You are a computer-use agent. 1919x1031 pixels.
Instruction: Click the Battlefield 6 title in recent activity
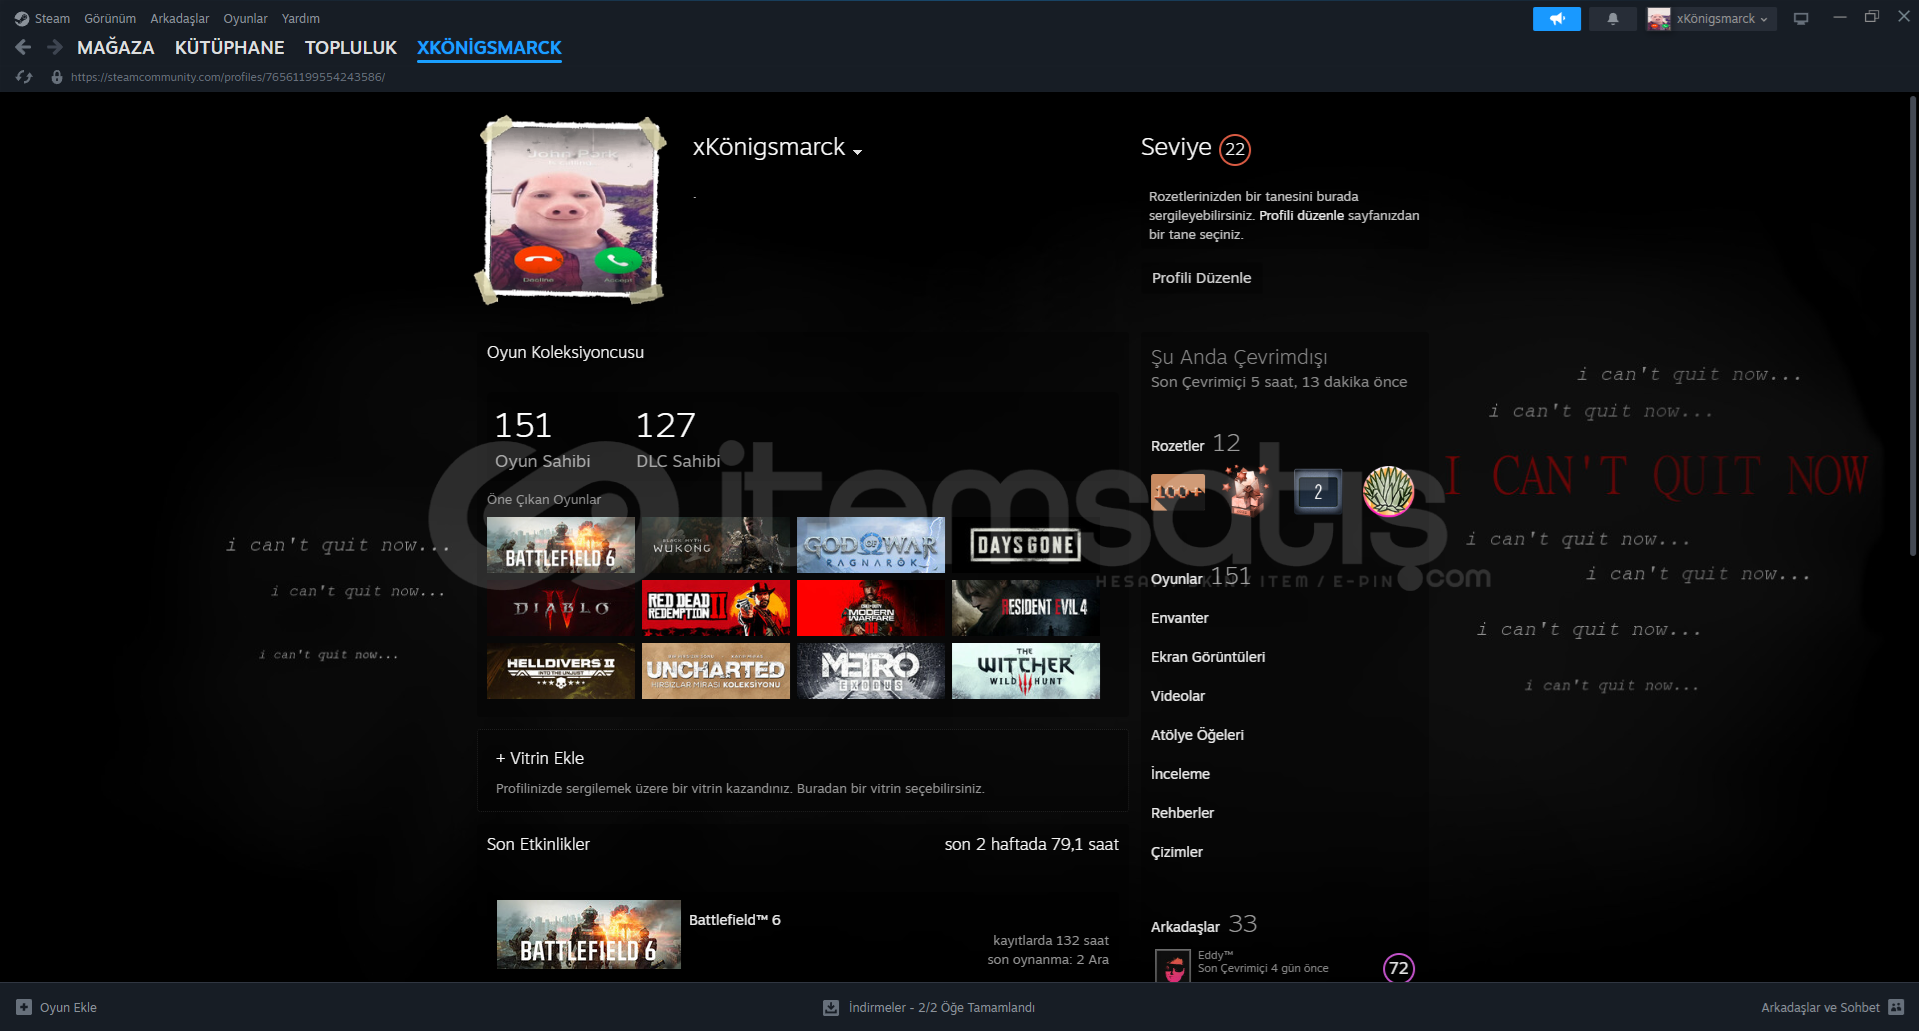tap(735, 920)
